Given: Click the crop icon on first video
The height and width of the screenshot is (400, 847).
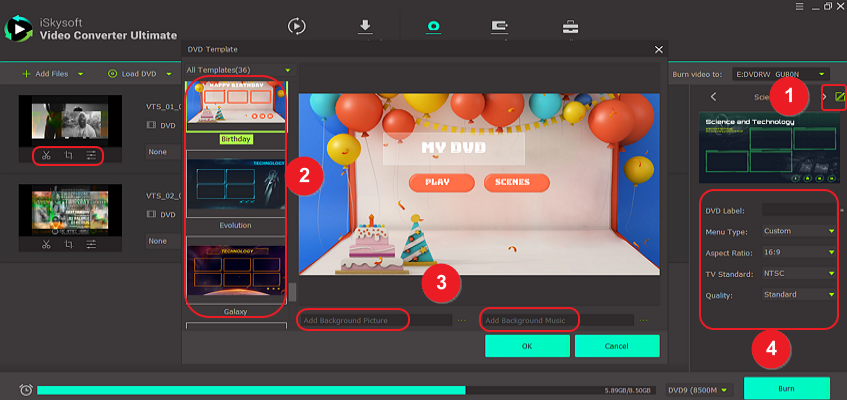Looking at the screenshot, I should click(68, 156).
